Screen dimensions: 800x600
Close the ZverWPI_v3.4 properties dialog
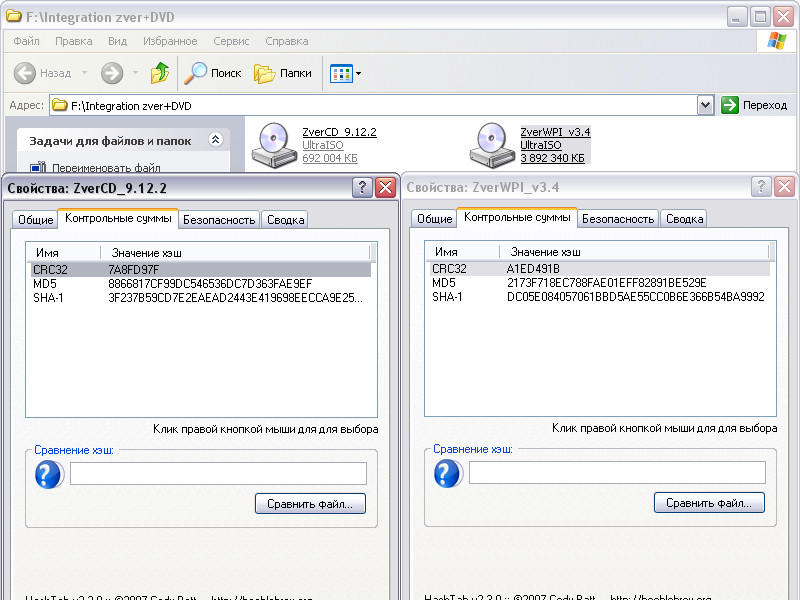(x=785, y=187)
